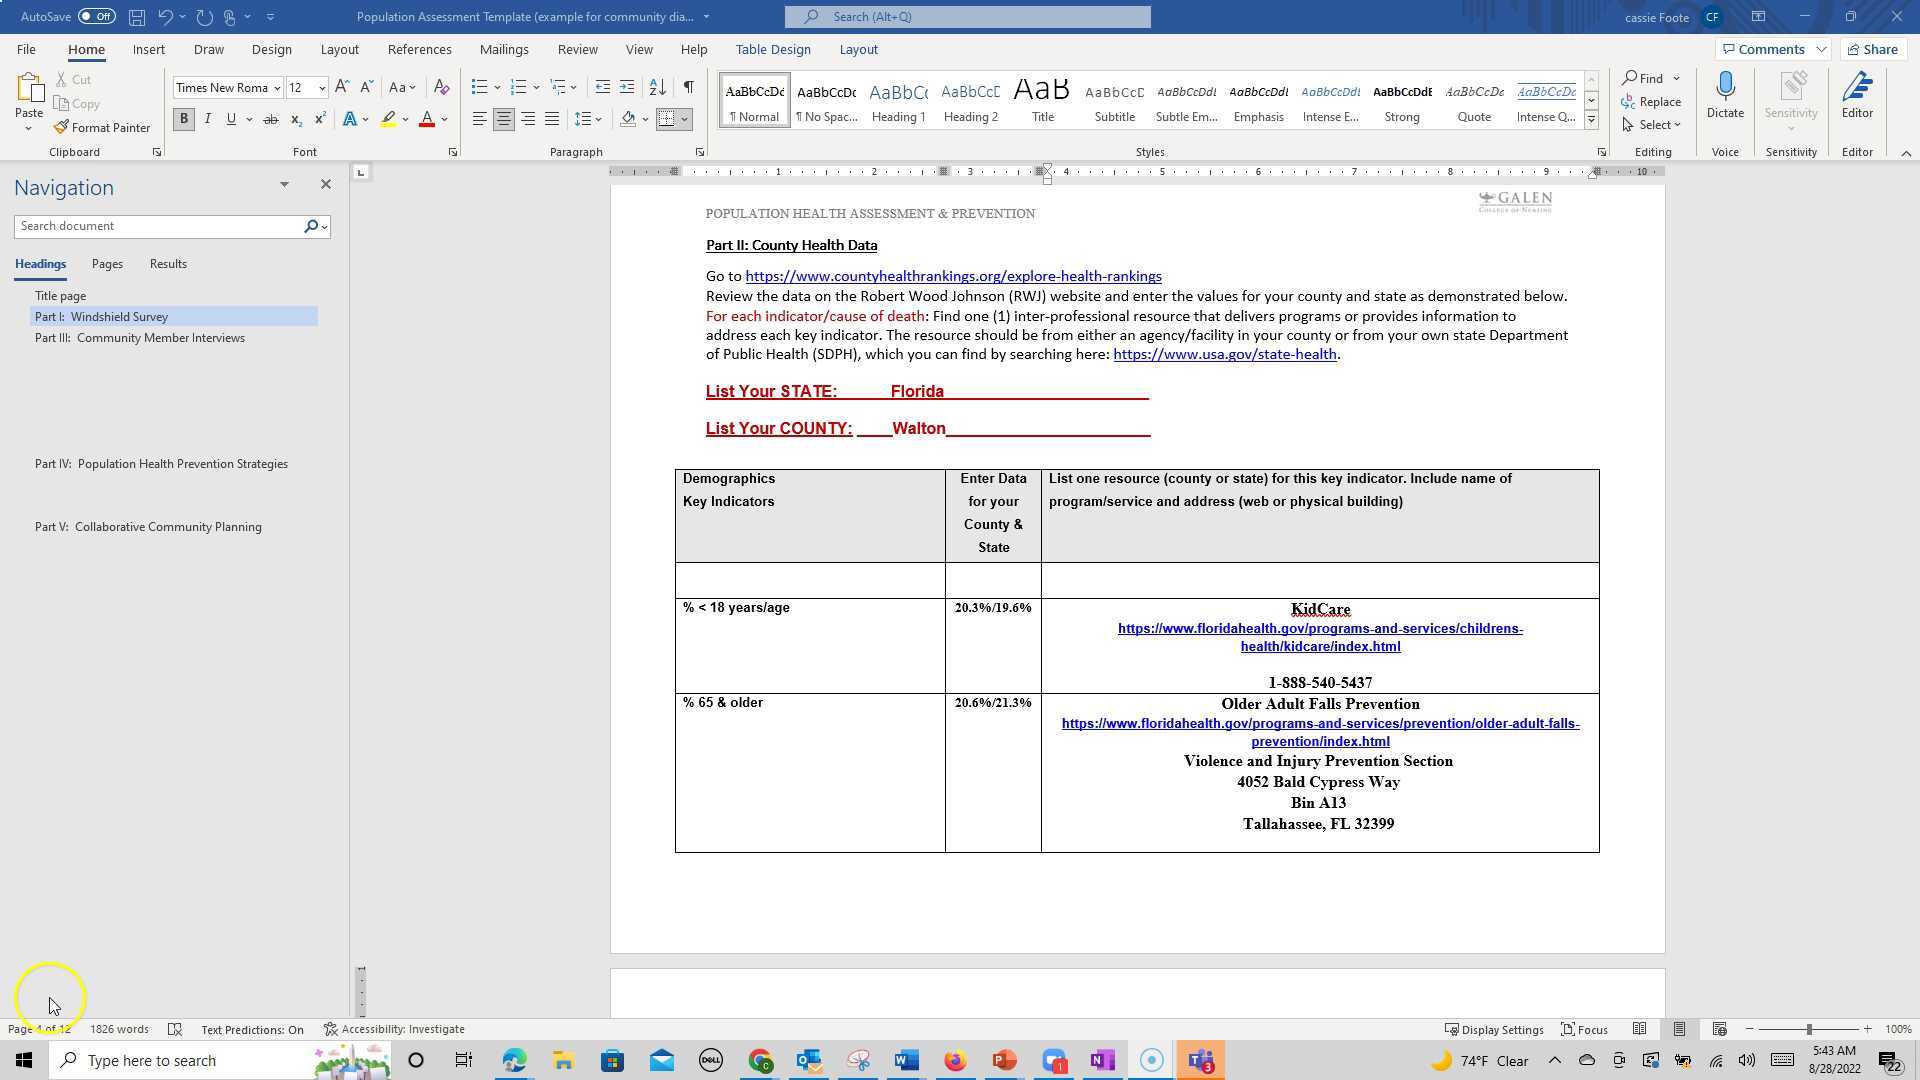1920x1080 pixels.
Task: Switch to the Table Design tab
Action: (772, 49)
